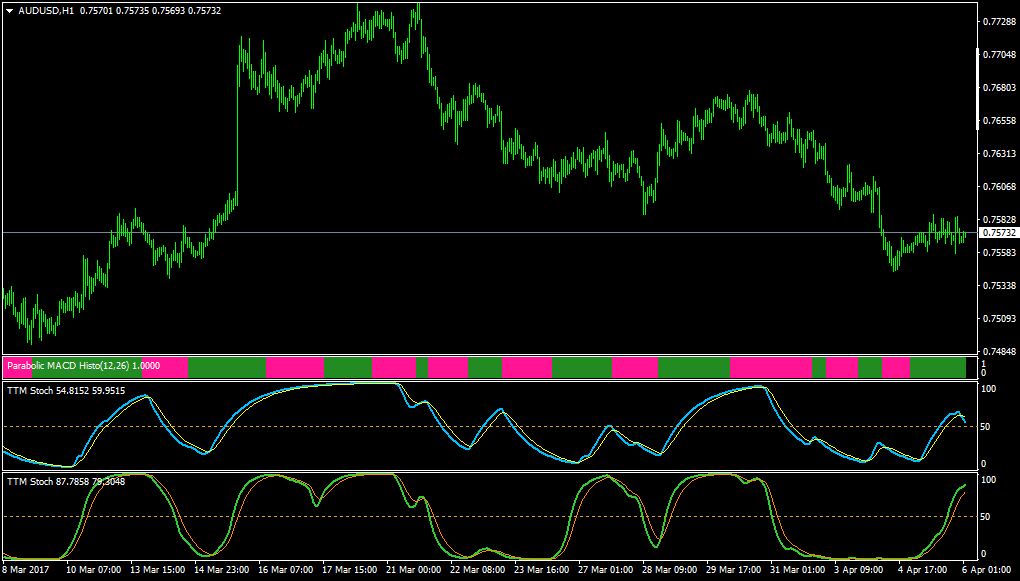Click price scale value 0.76313
Image resolution: width=1020 pixels, height=581 pixels.
pyautogui.click(x=999, y=154)
